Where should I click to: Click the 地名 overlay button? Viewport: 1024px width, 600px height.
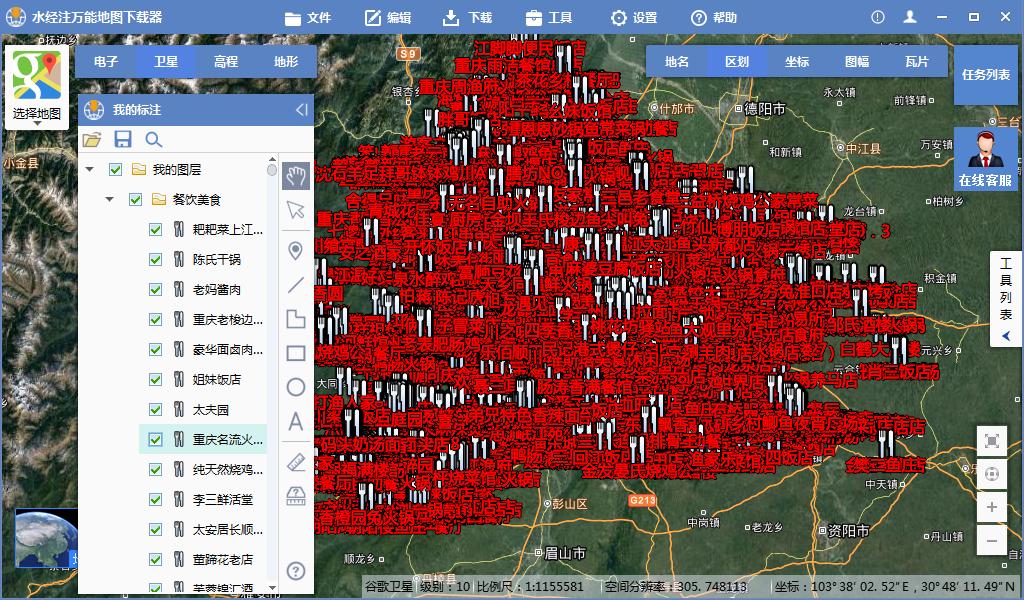click(677, 61)
